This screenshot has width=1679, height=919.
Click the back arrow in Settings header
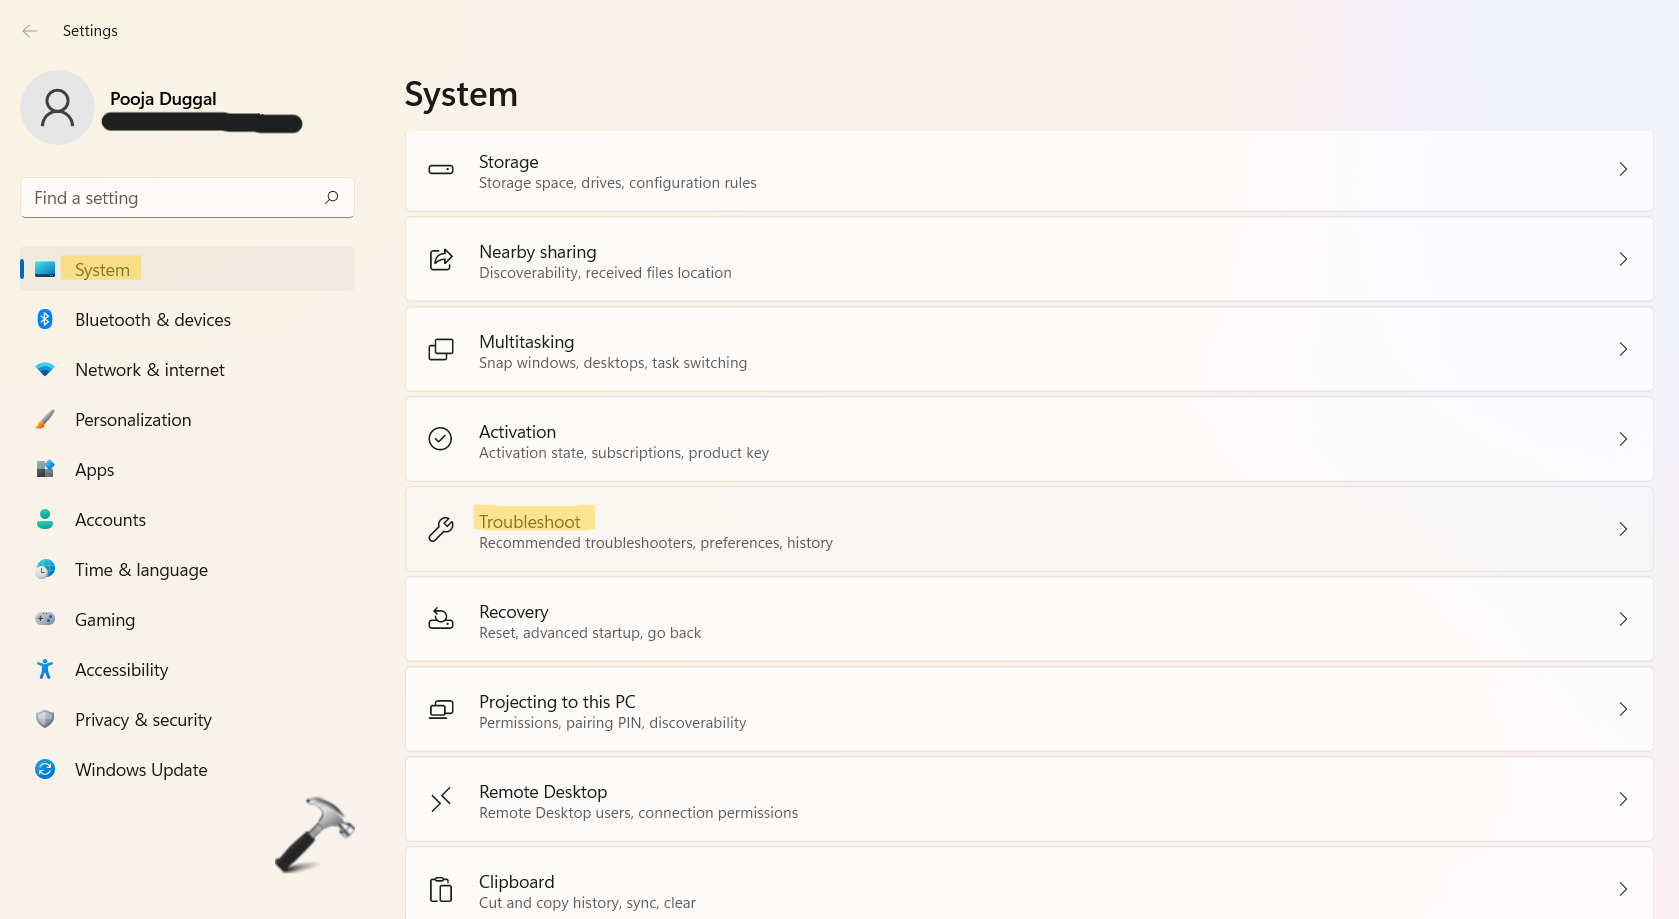(30, 31)
